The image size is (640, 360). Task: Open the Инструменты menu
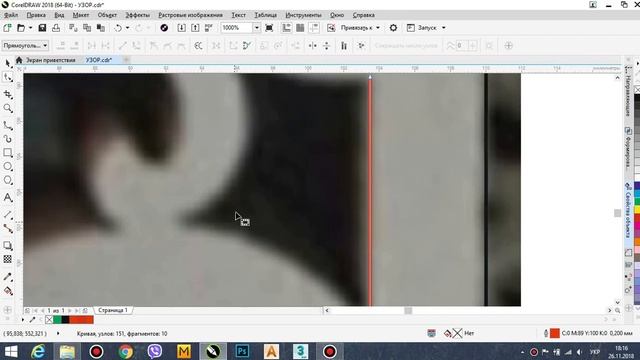[x=303, y=15]
